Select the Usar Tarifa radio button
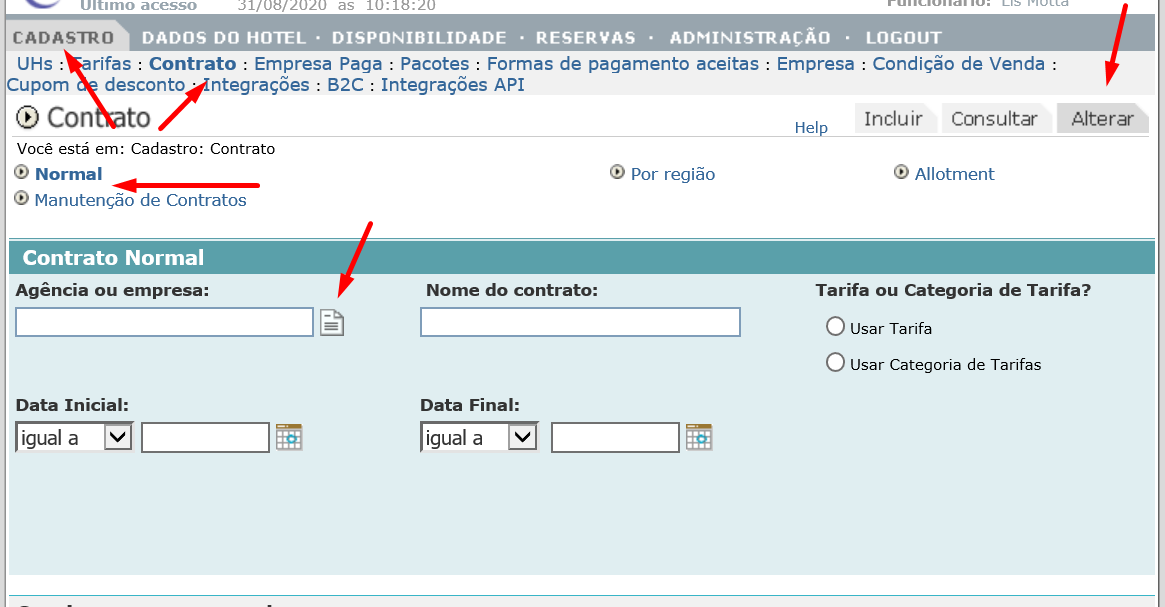This screenshot has width=1165, height=607. [836, 326]
